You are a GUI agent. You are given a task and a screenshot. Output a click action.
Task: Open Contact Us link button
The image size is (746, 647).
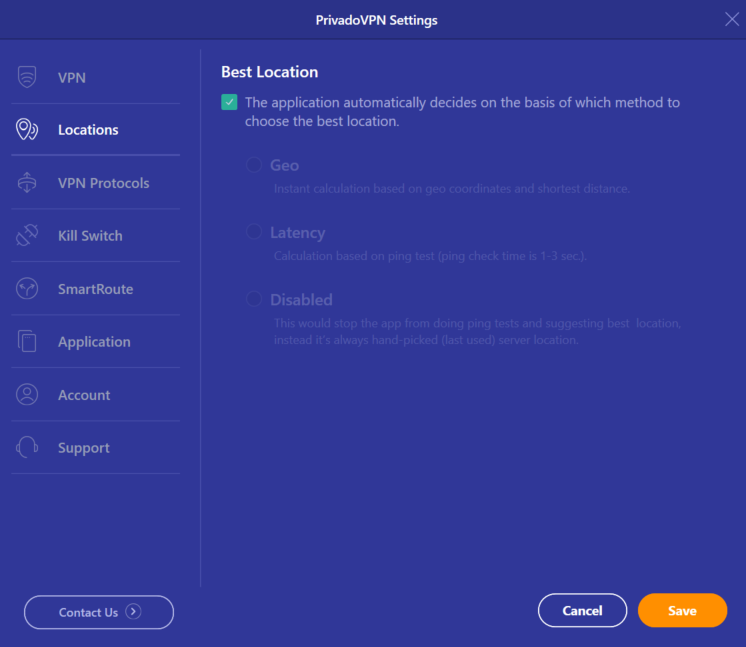coord(99,612)
